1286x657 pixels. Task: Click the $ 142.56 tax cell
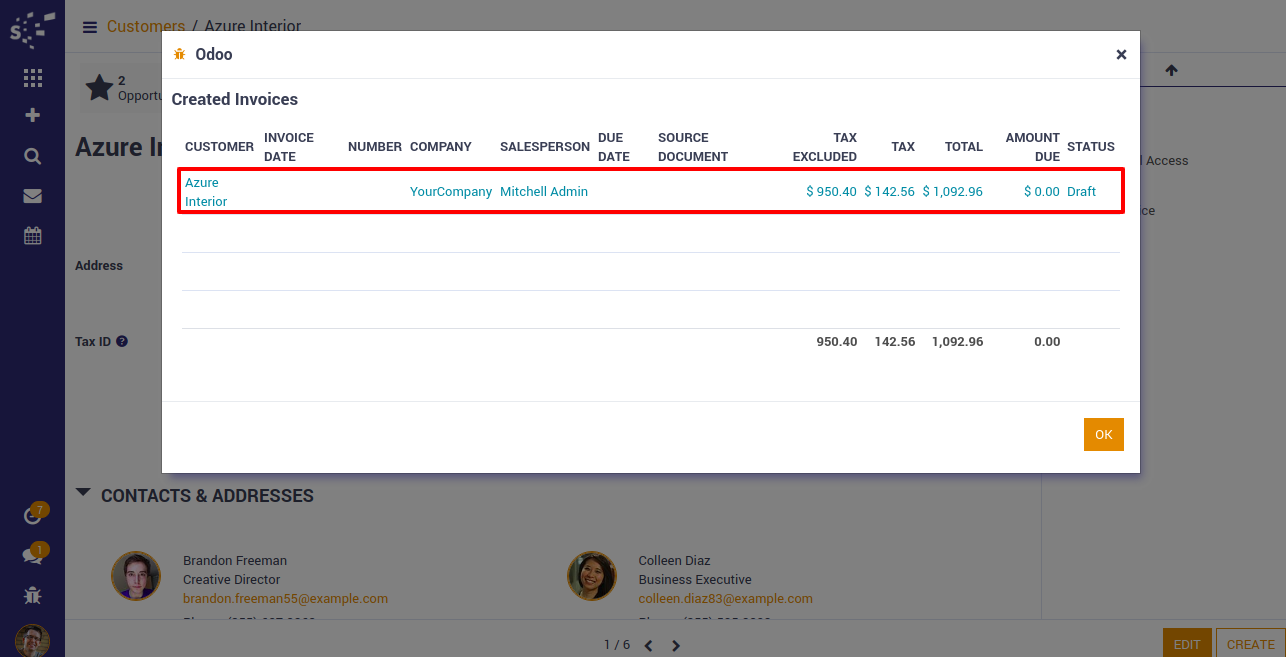(889, 192)
